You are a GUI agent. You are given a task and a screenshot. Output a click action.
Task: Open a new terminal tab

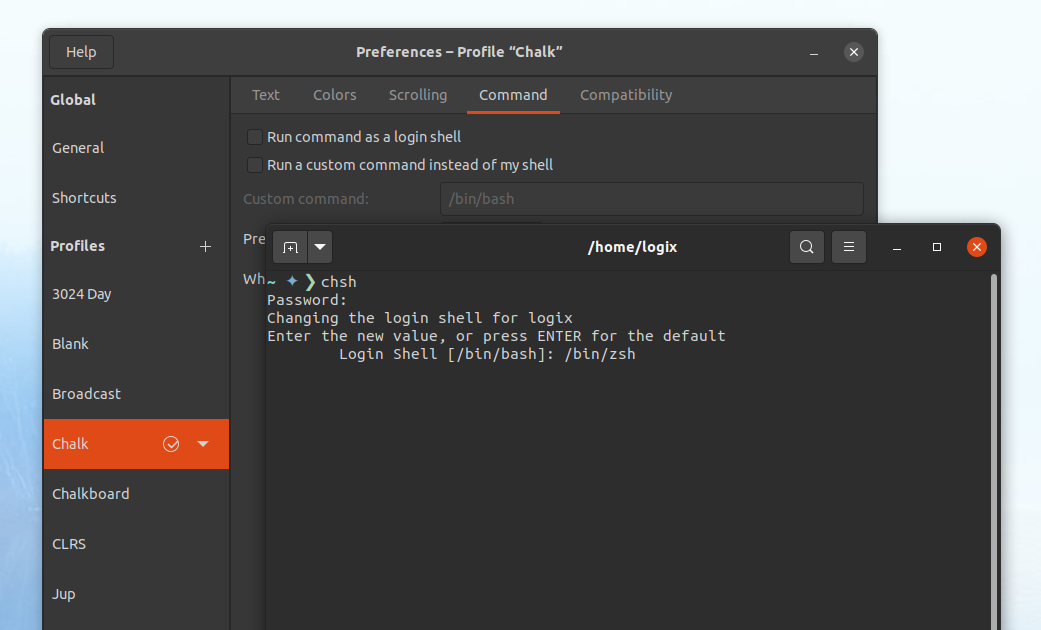pyautogui.click(x=290, y=247)
